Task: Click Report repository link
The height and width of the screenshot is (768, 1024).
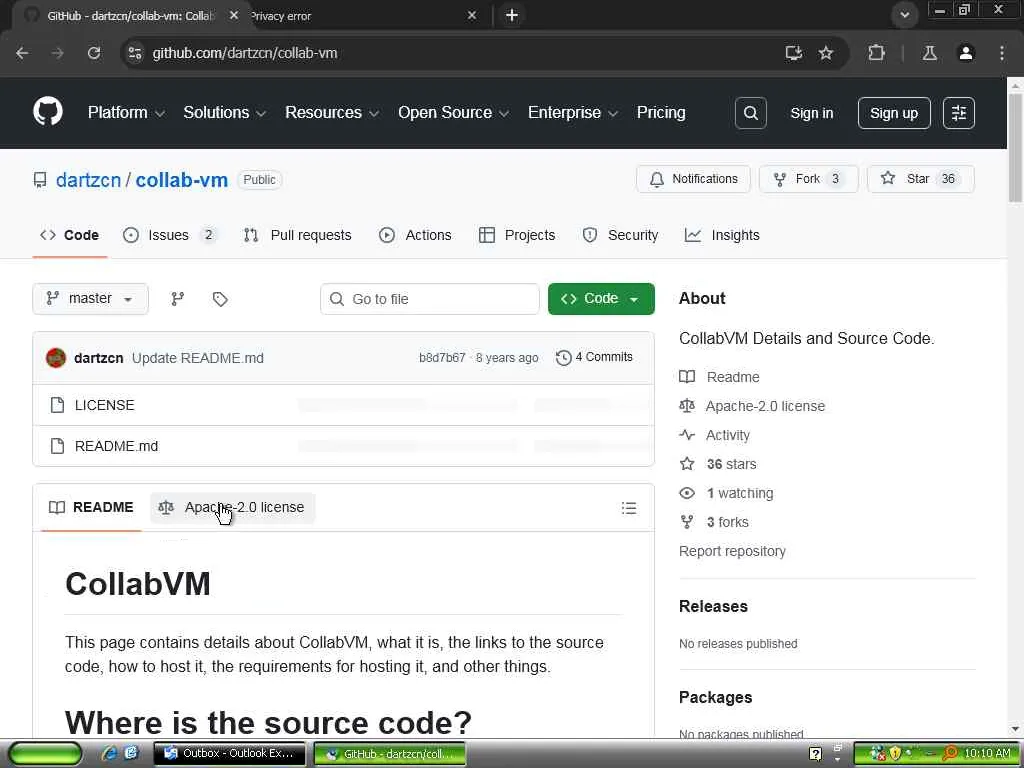Action: [x=732, y=551]
